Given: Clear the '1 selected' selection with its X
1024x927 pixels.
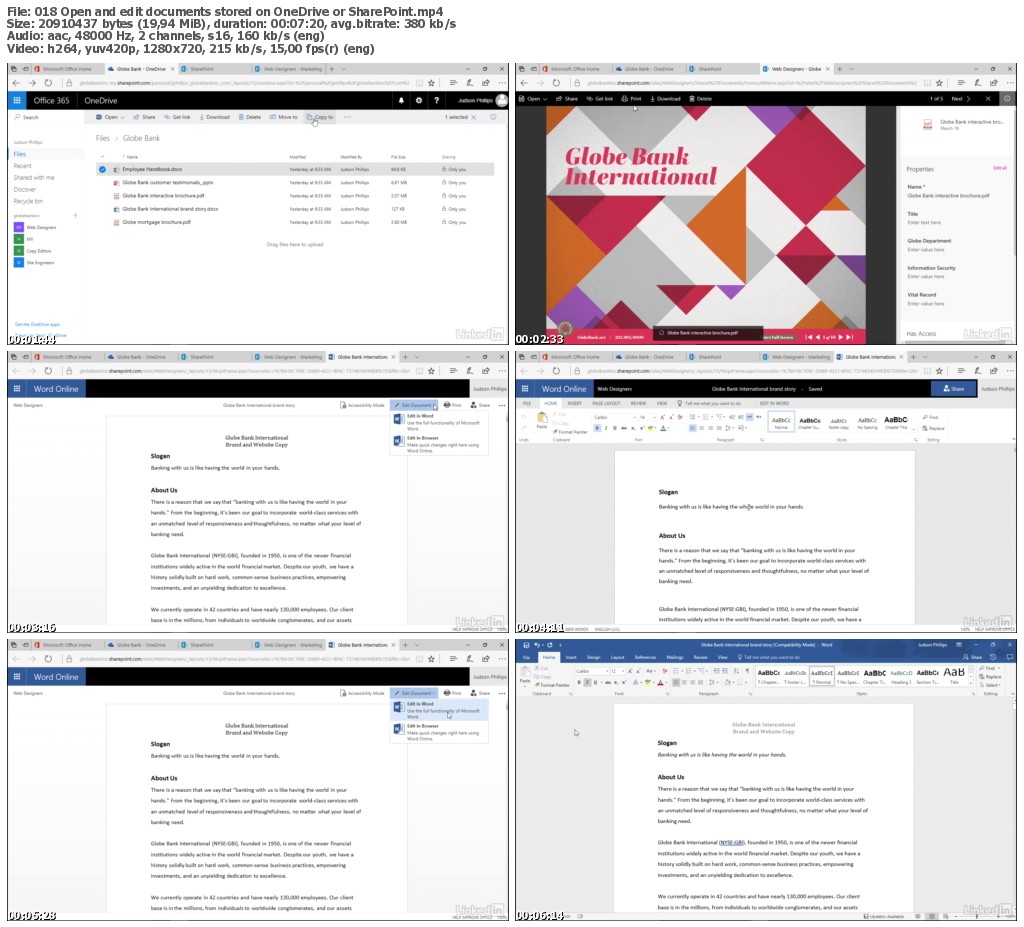Looking at the screenshot, I should [474, 118].
